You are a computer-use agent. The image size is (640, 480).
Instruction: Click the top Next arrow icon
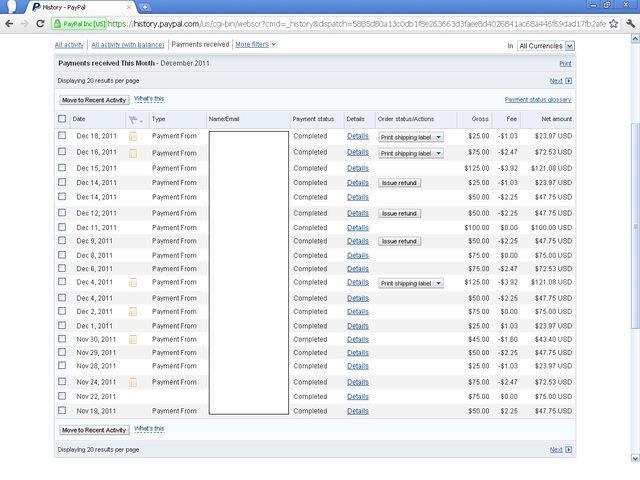569,81
